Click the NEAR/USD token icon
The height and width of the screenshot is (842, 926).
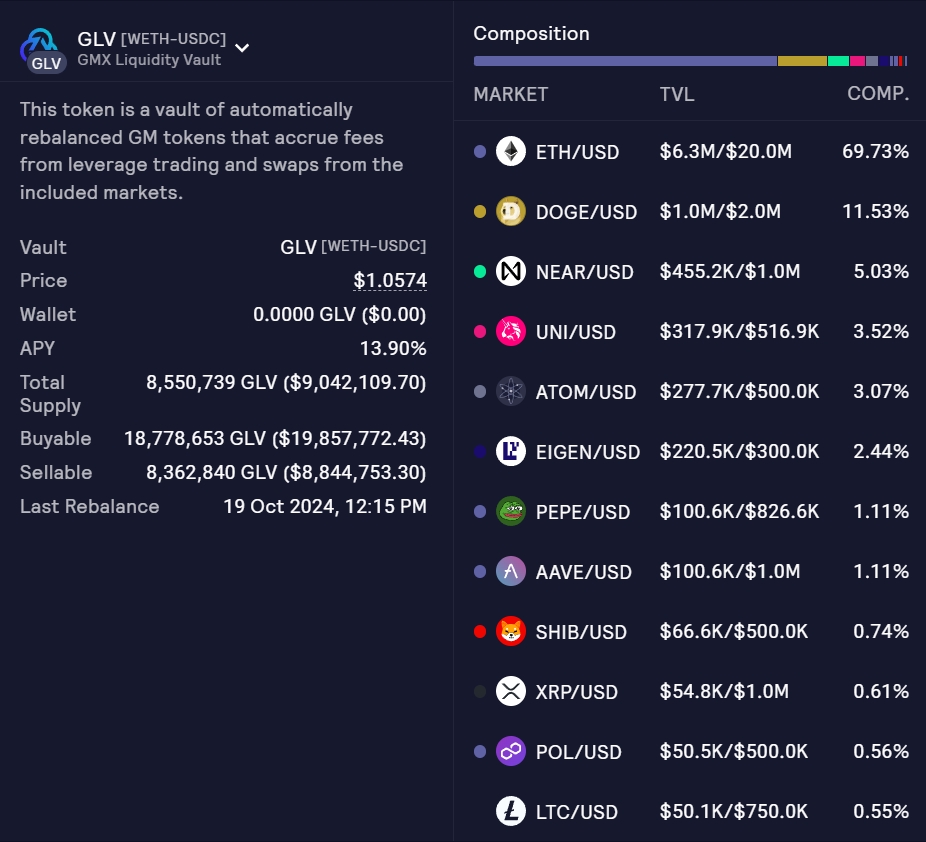511,272
